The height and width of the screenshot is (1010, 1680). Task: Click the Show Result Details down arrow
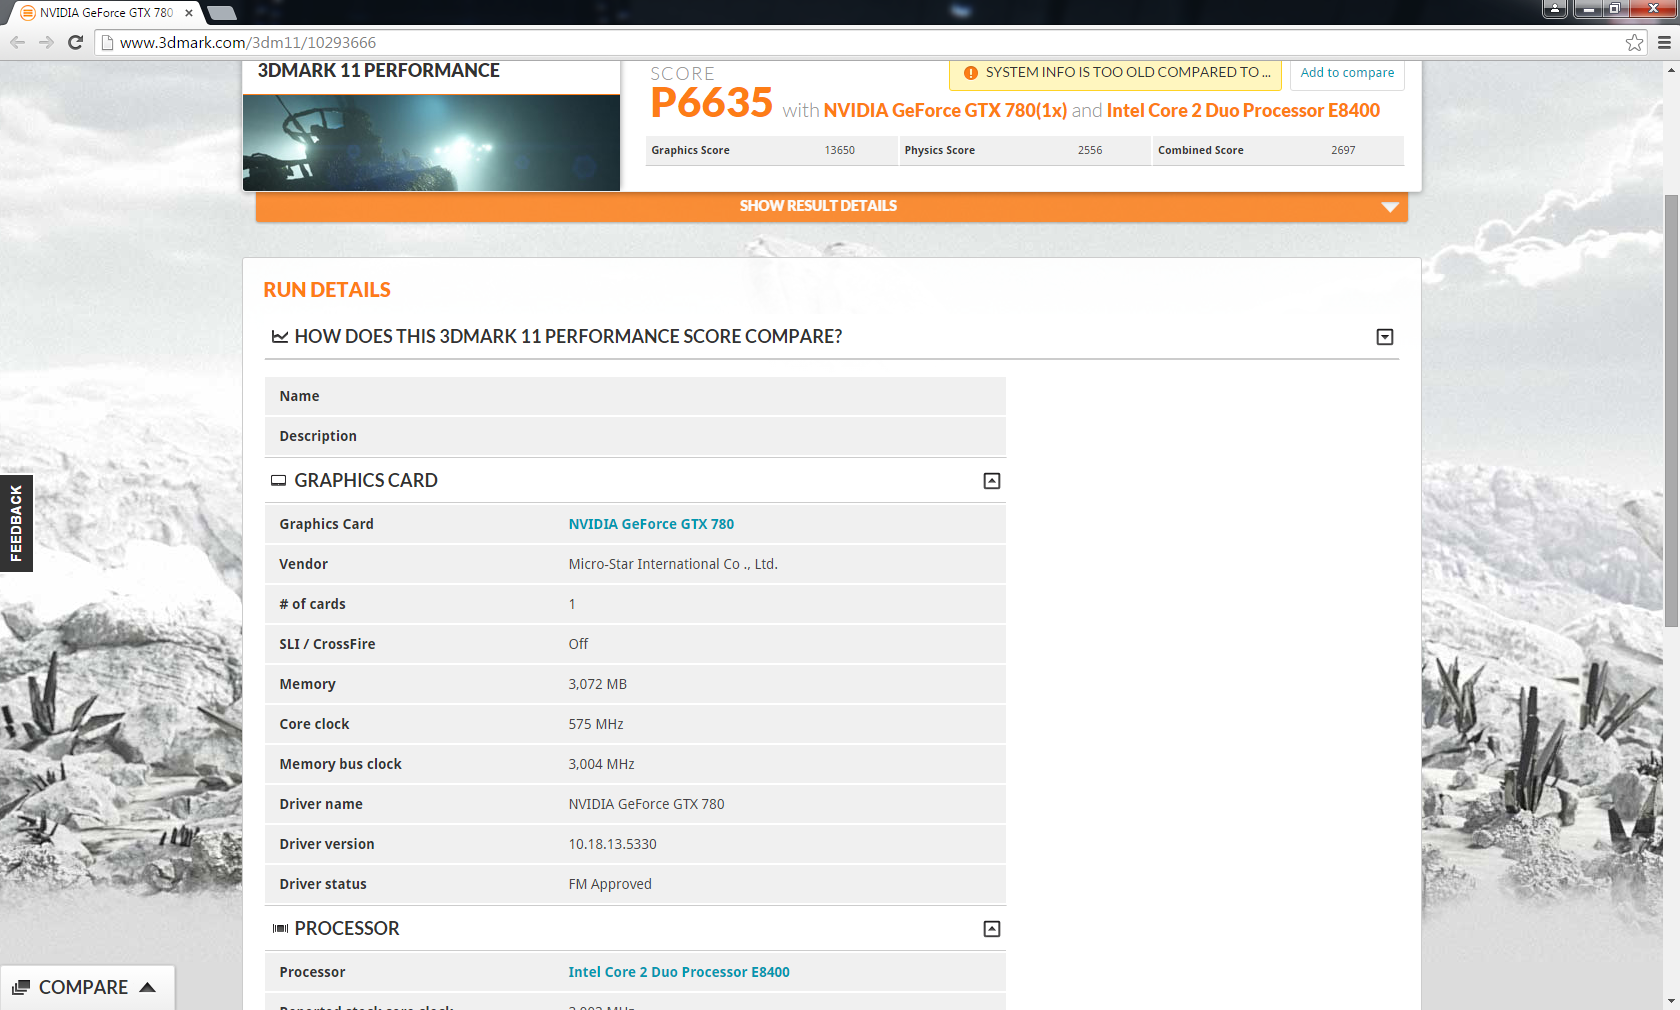[x=1389, y=207]
